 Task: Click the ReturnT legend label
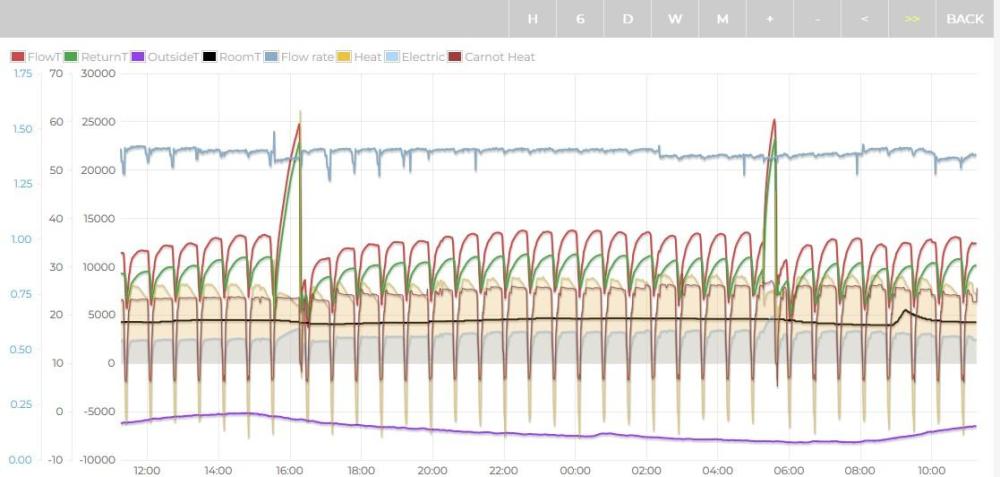coord(105,57)
